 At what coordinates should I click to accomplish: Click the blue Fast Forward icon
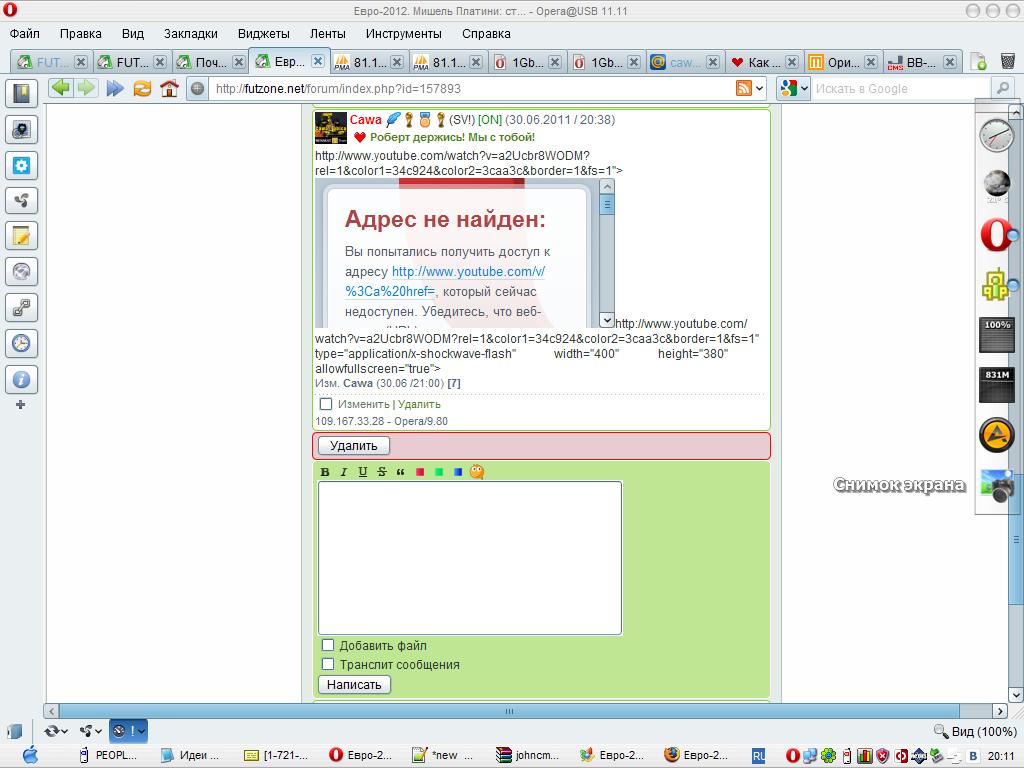[x=115, y=88]
